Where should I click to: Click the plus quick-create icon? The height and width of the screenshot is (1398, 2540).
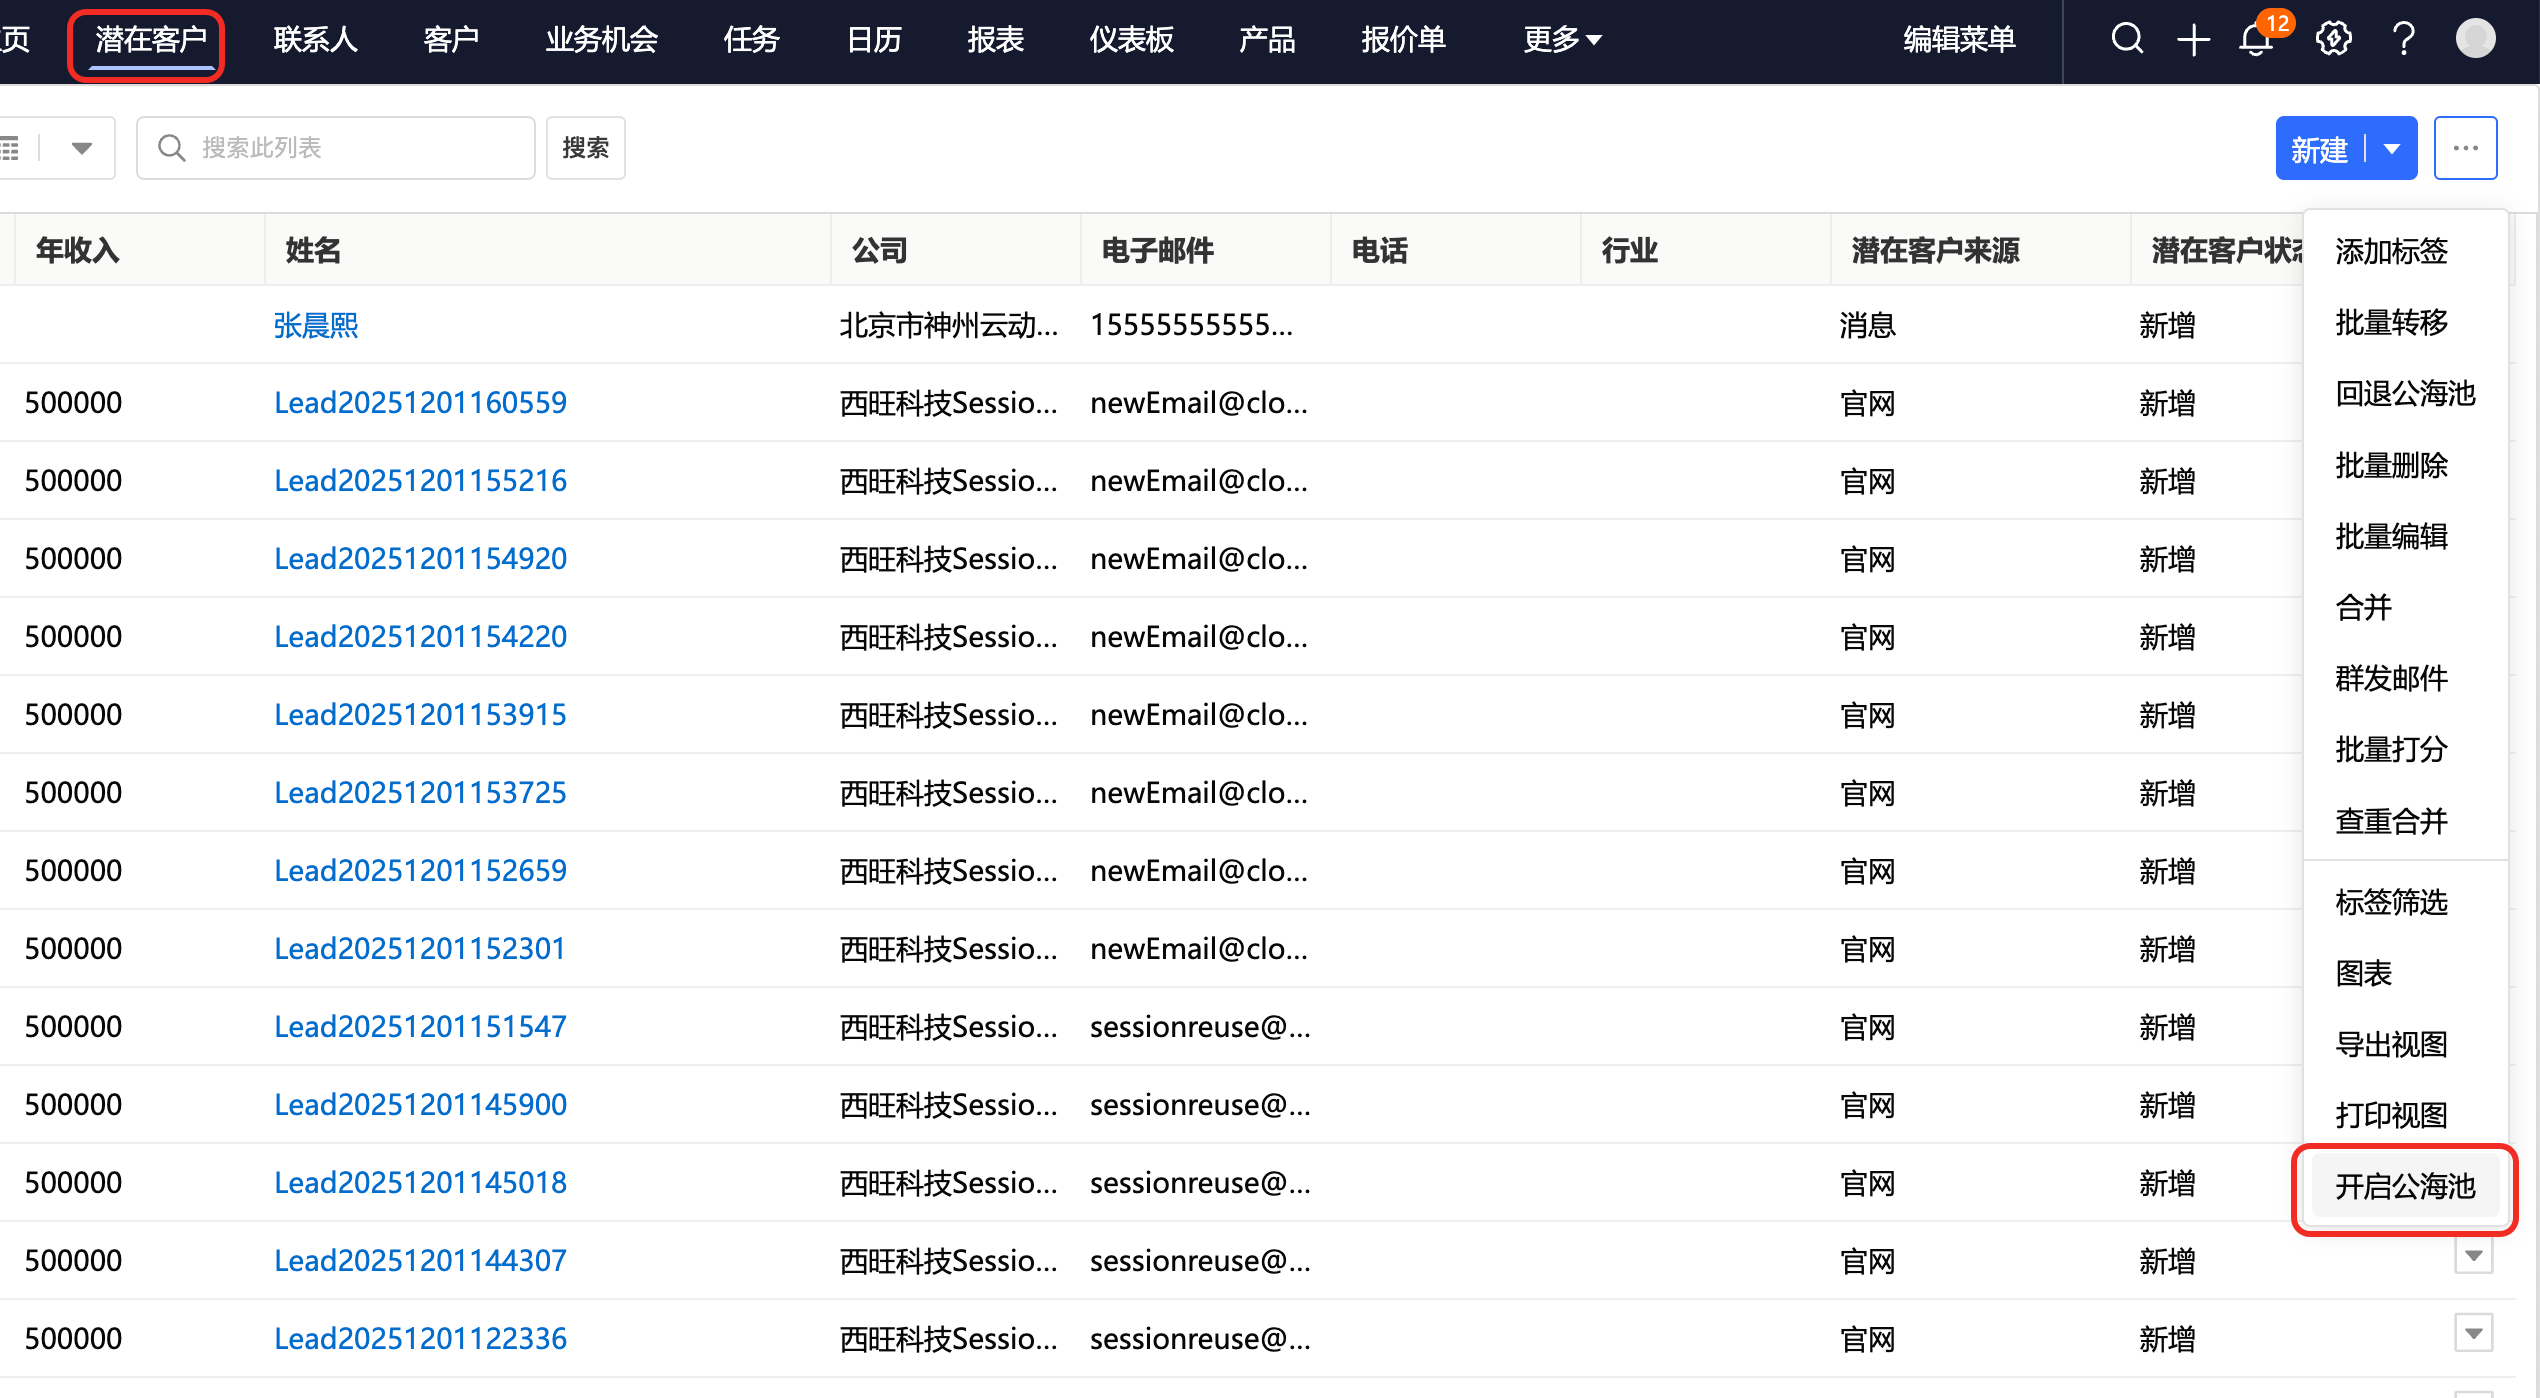[x=2192, y=40]
